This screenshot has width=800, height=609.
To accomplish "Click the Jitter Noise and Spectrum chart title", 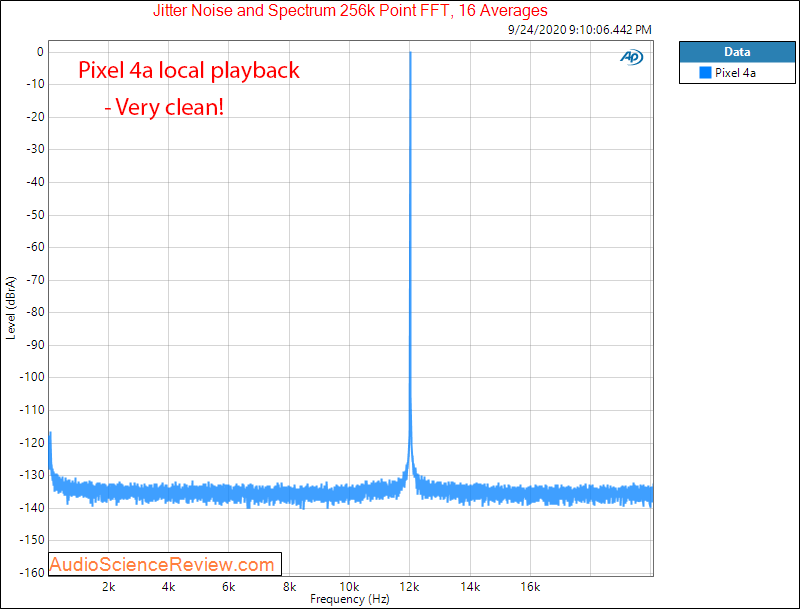I will click(350, 10).
